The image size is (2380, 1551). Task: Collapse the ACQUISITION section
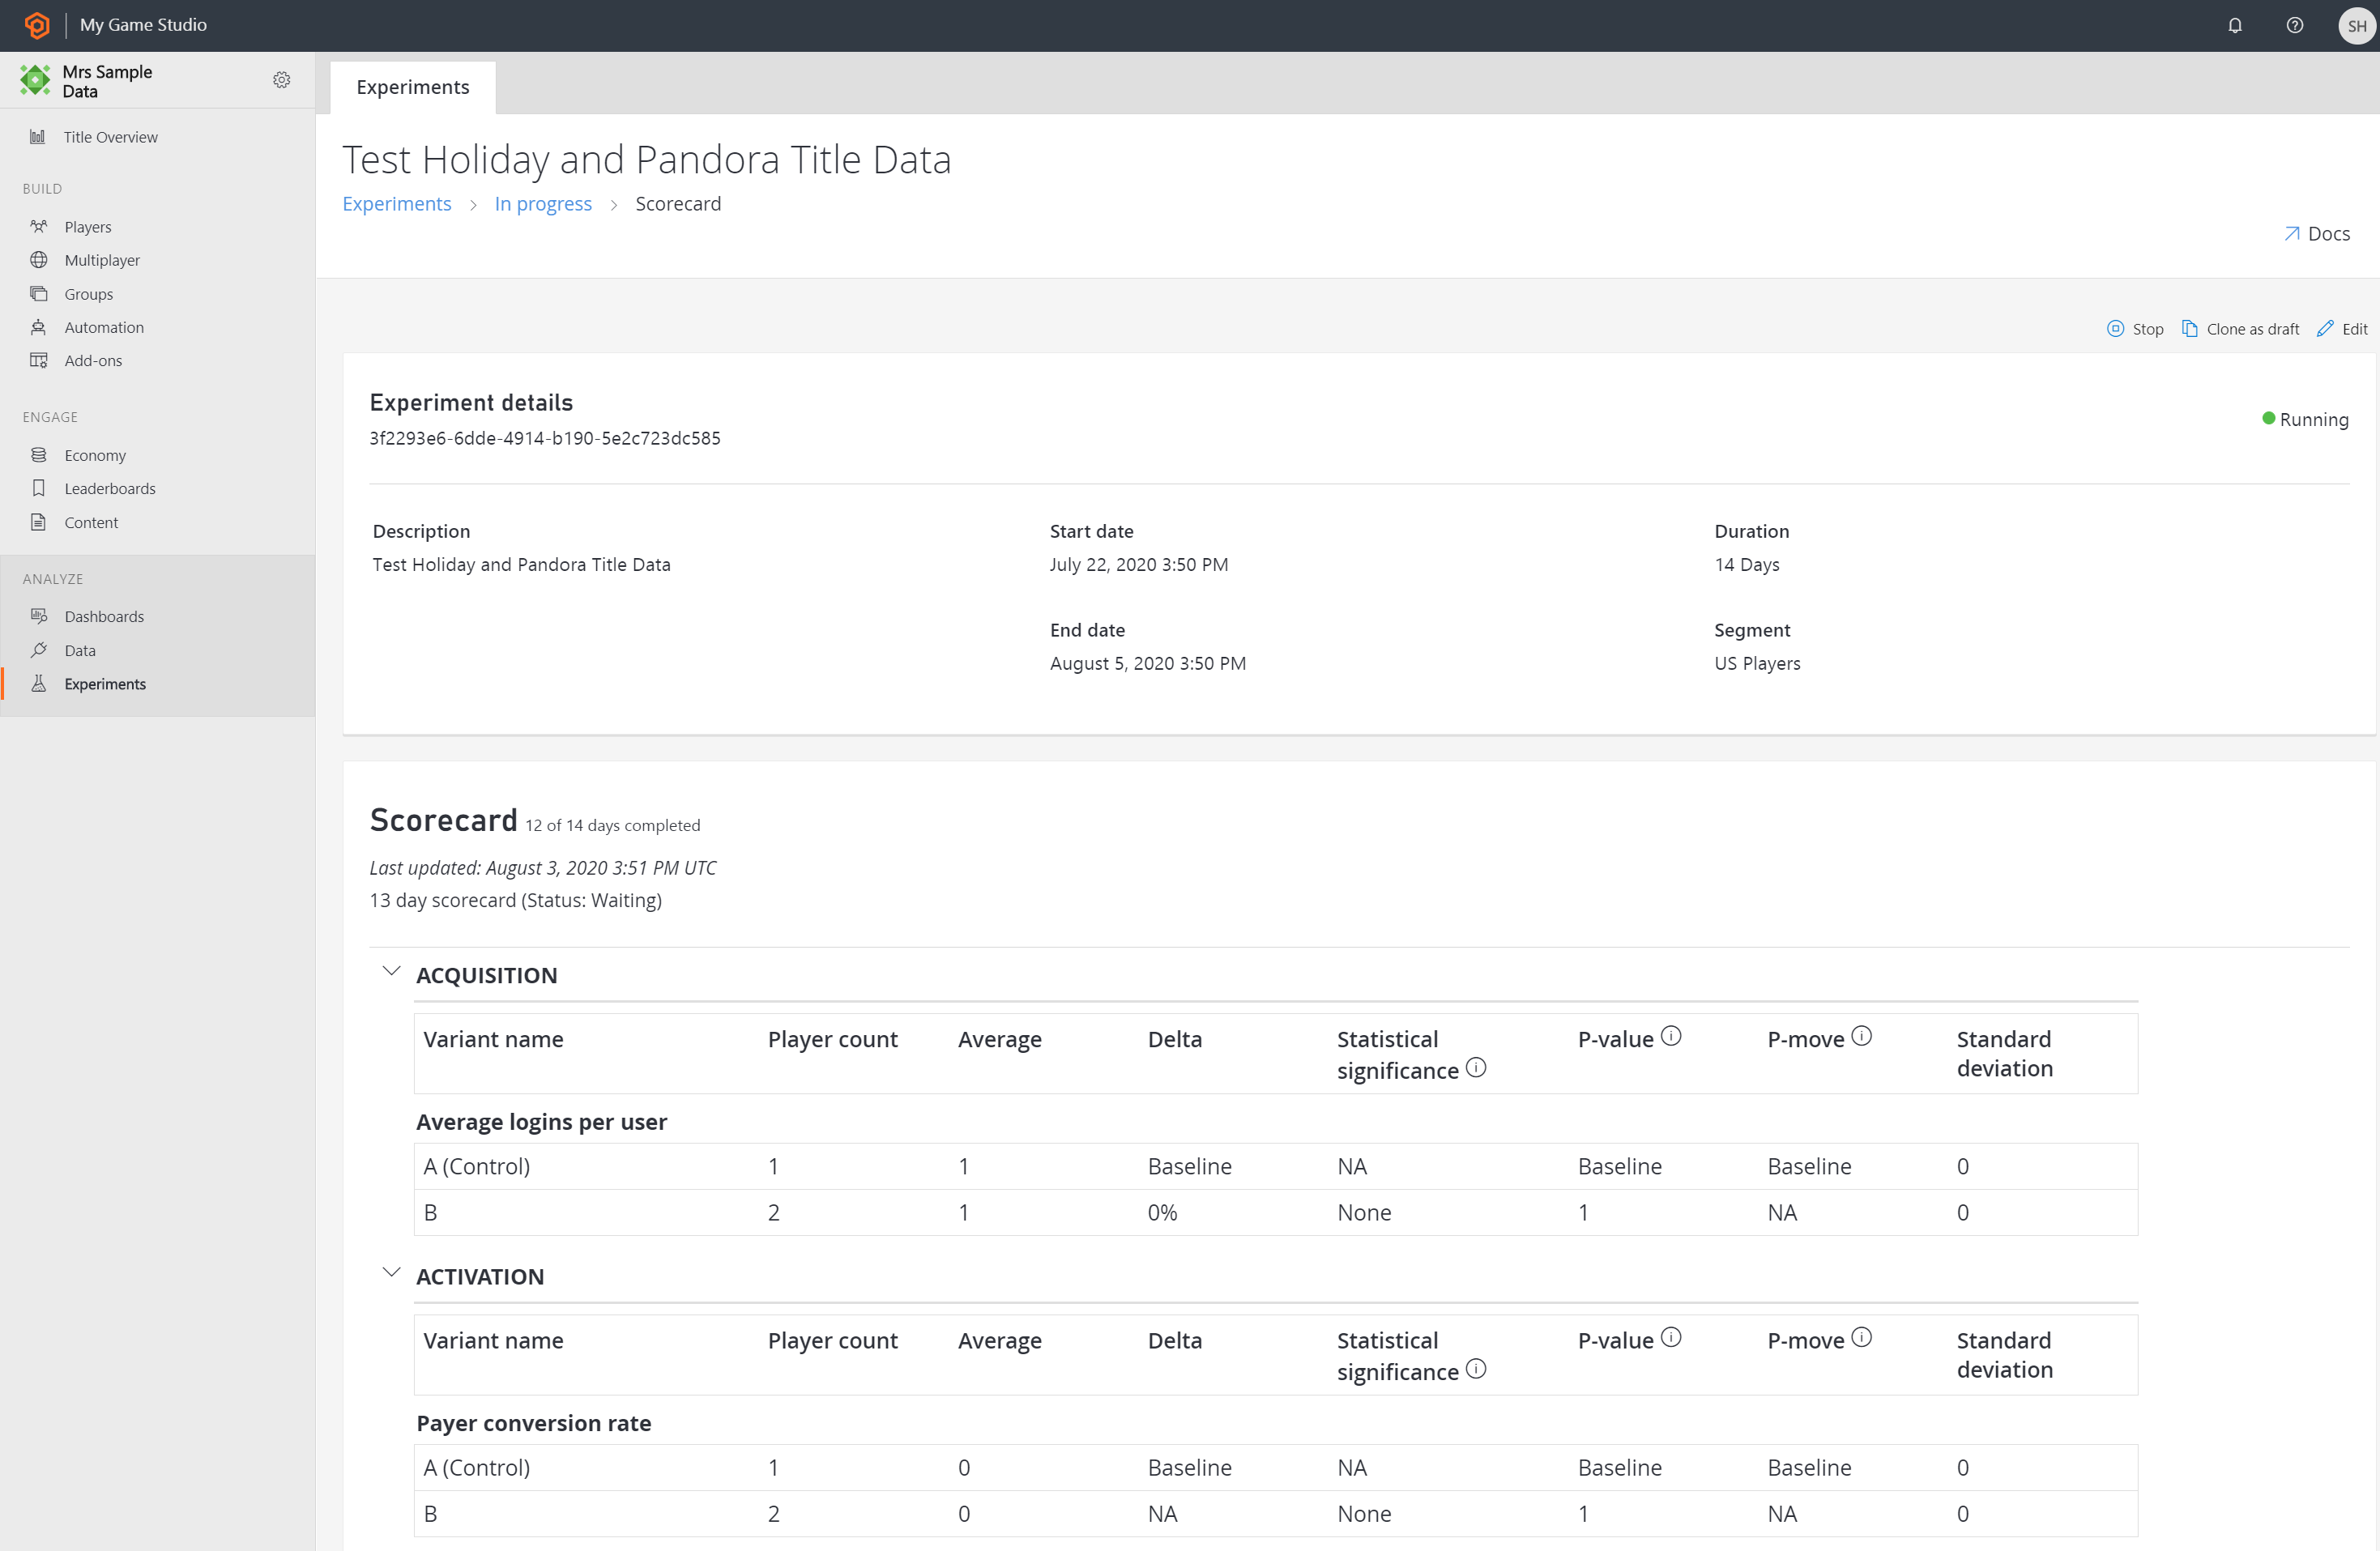(391, 970)
